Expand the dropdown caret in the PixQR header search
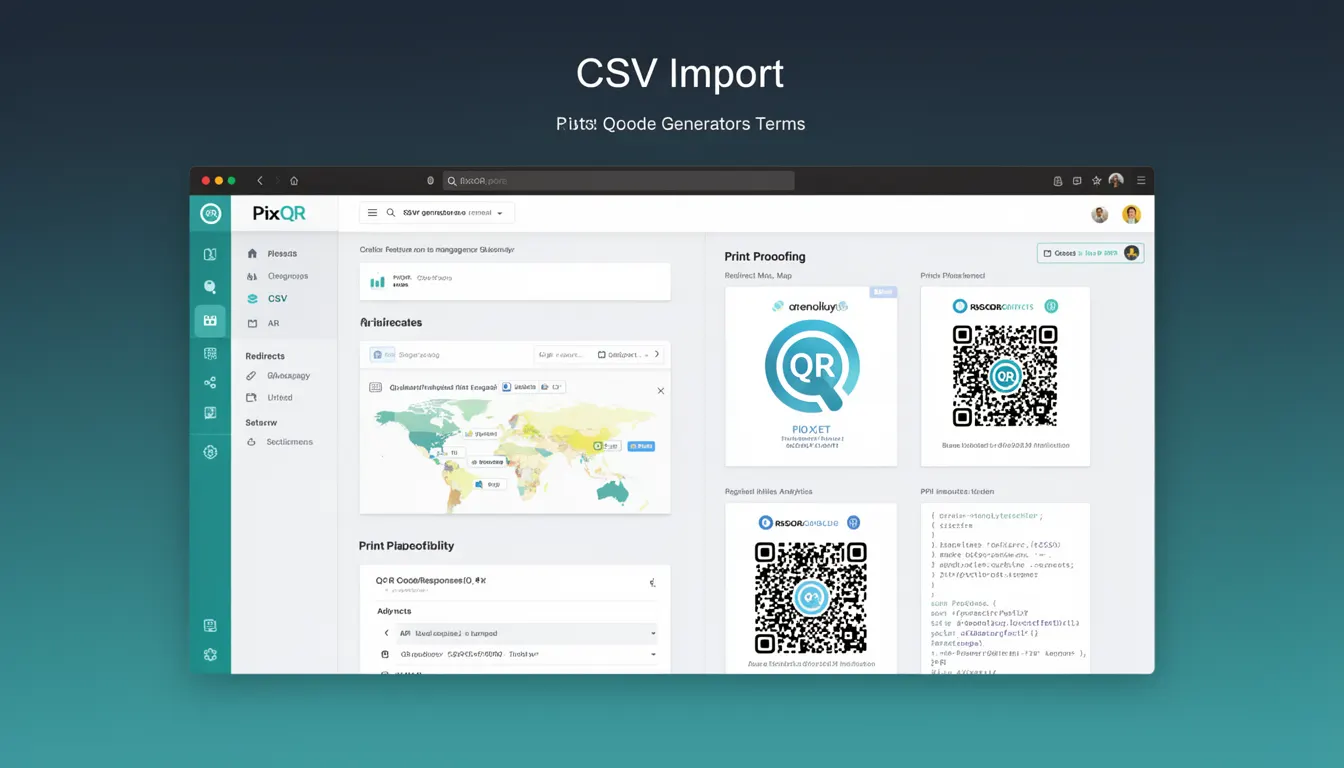This screenshot has width=1344, height=768. pos(499,213)
